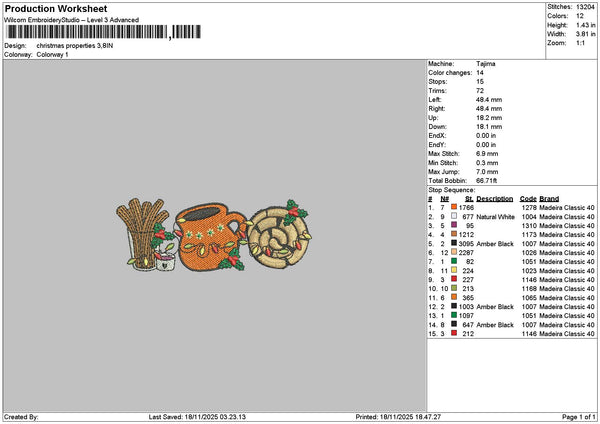Select the red swatch in stop row 15
The width and height of the screenshot is (600, 424).
click(x=454, y=333)
